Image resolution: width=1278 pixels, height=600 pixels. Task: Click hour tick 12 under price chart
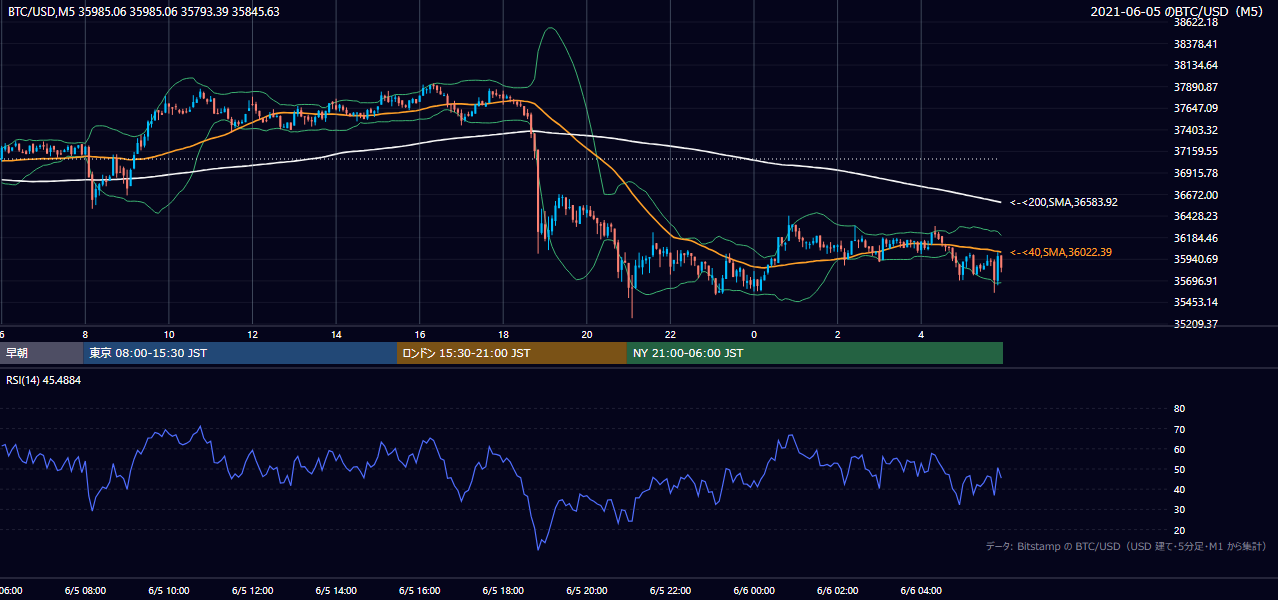(253, 334)
